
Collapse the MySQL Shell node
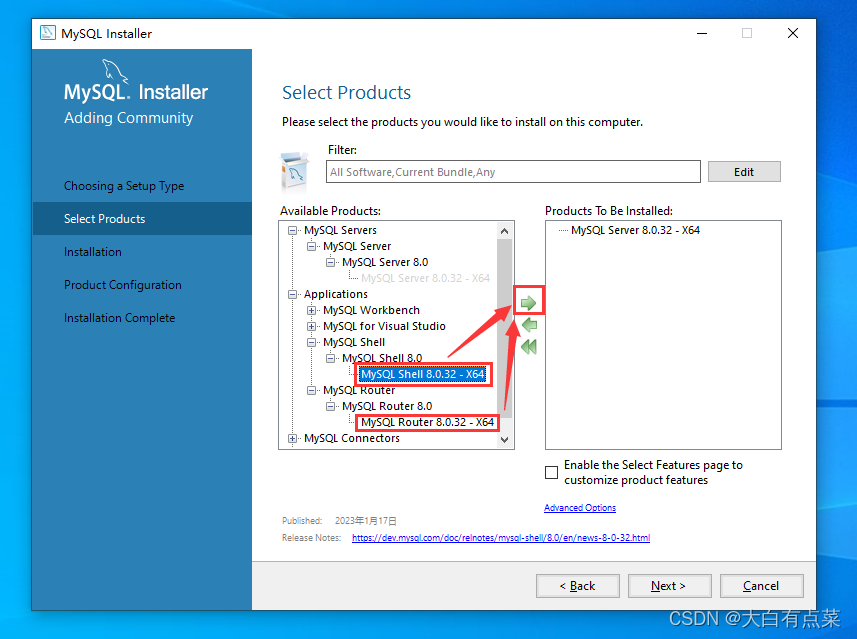pos(312,342)
